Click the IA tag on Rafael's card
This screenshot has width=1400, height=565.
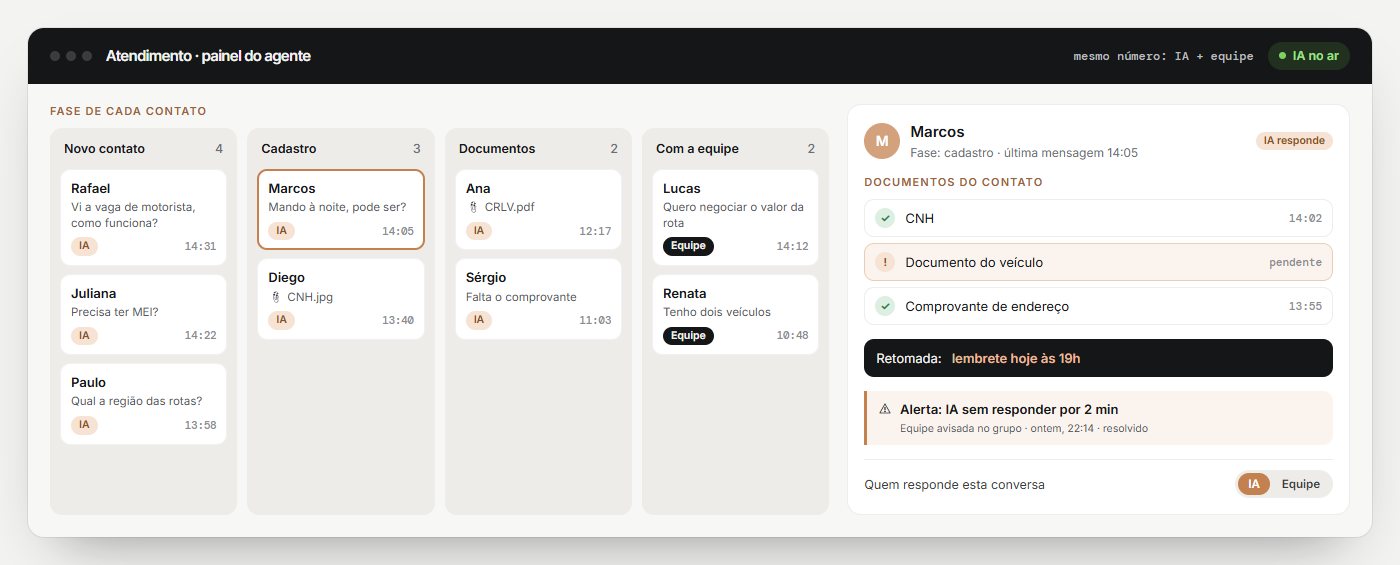[84, 246]
